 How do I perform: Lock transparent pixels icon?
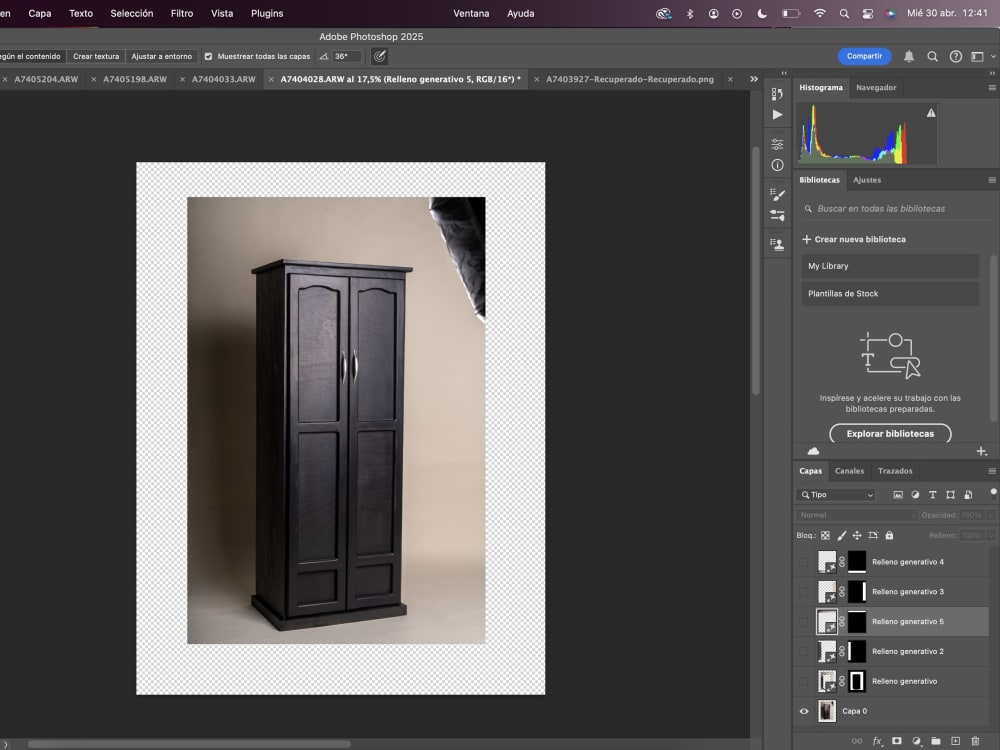(825, 535)
